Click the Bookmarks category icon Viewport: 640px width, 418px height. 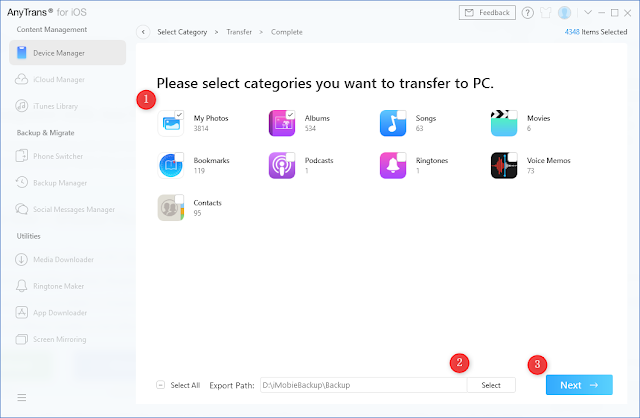click(x=171, y=166)
